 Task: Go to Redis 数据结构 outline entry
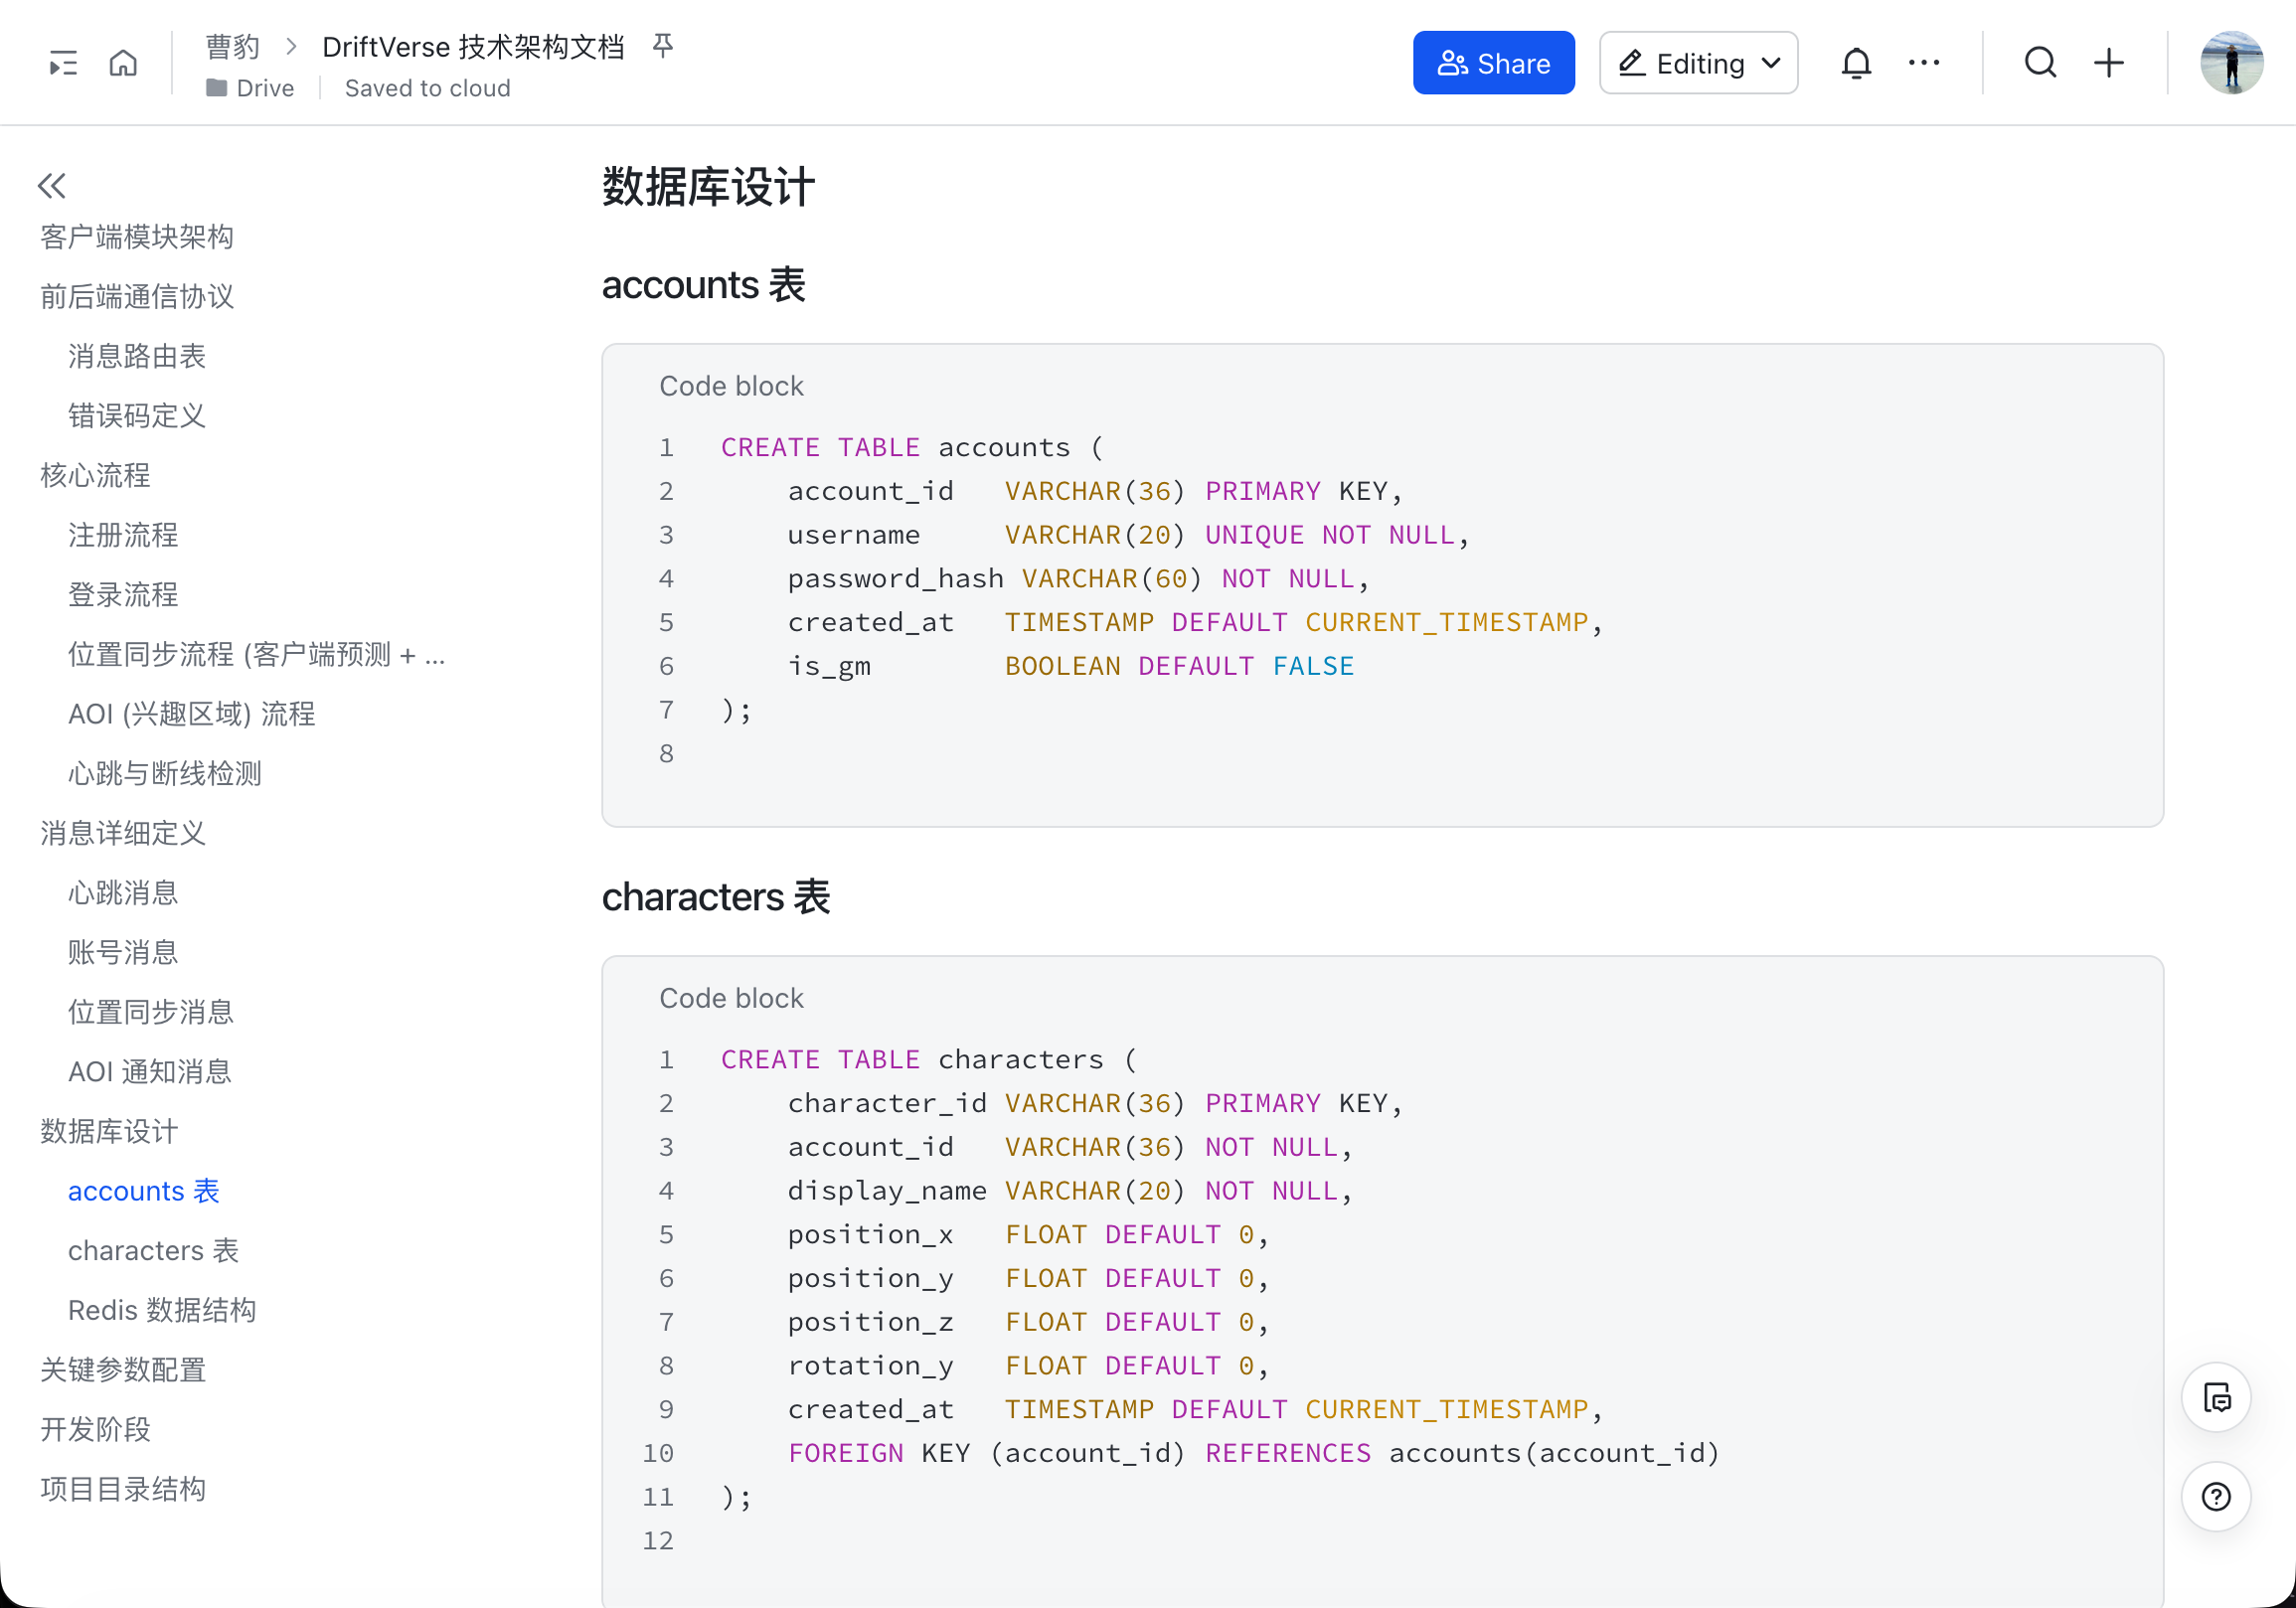click(x=162, y=1310)
